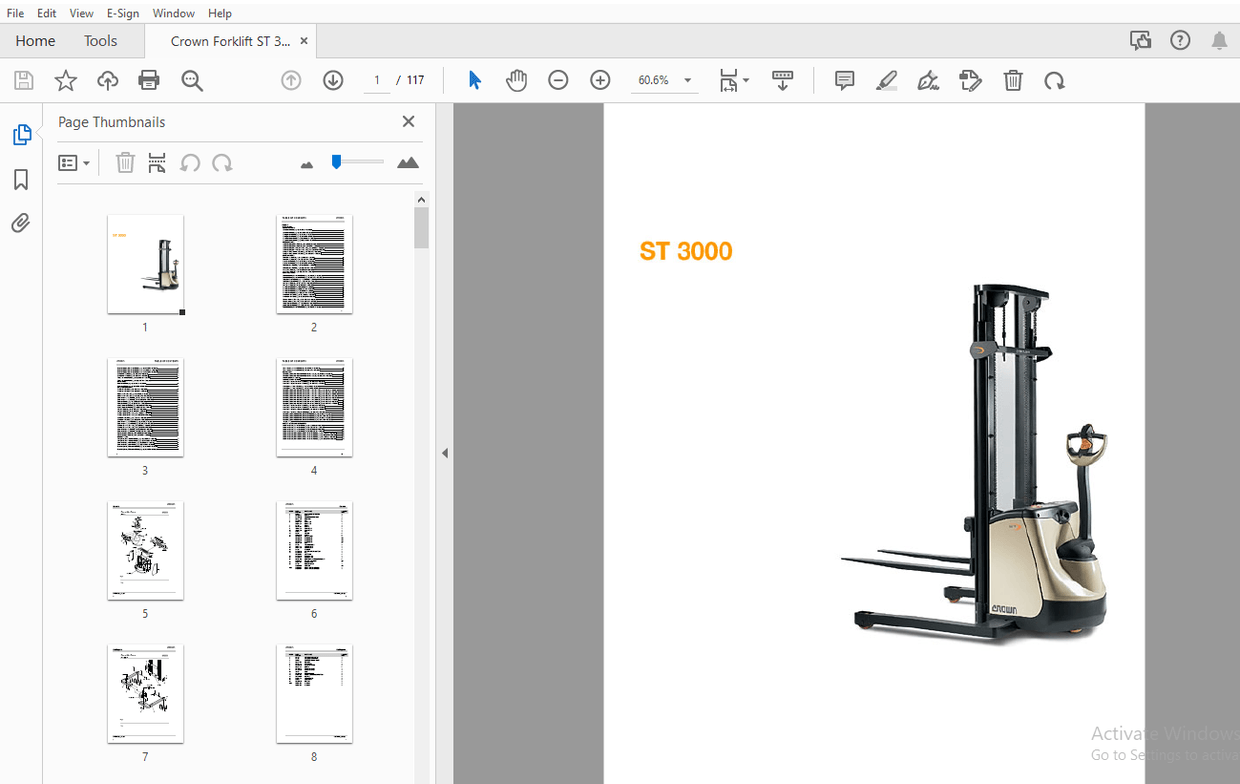Viewport: 1240px width, 784px height.
Task: Enable the Selection tool
Action: point(474,80)
